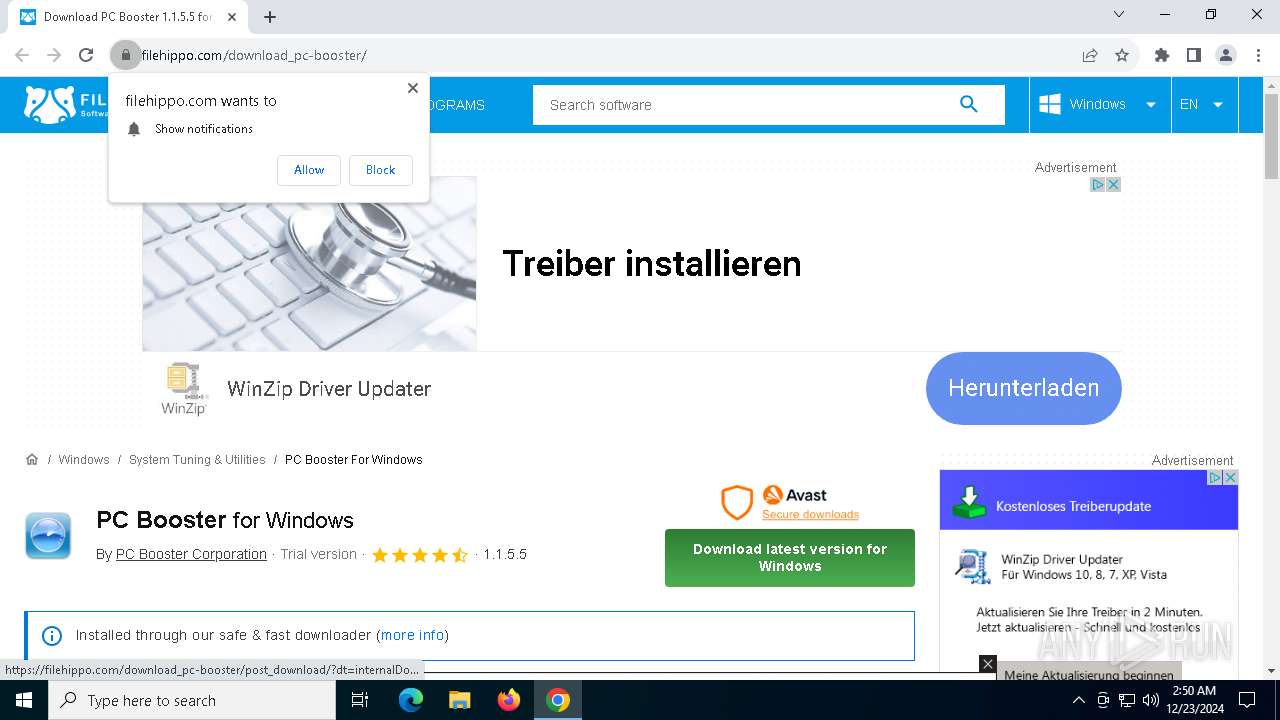
Task: Launch Microsoft Edge from taskbar
Action: point(411,700)
